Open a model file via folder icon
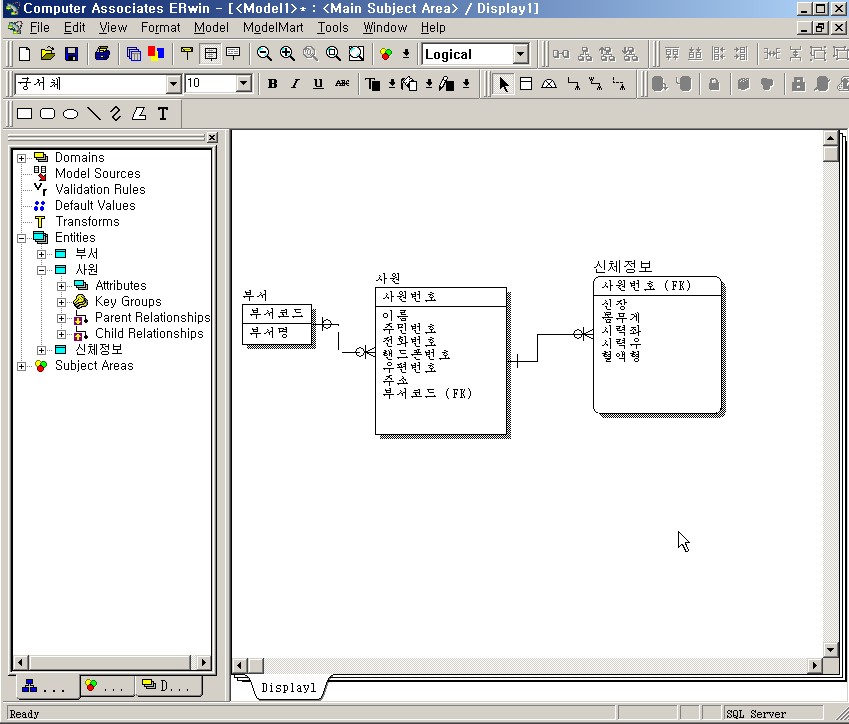Viewport: 849px width, 724px height. point(48,54)
